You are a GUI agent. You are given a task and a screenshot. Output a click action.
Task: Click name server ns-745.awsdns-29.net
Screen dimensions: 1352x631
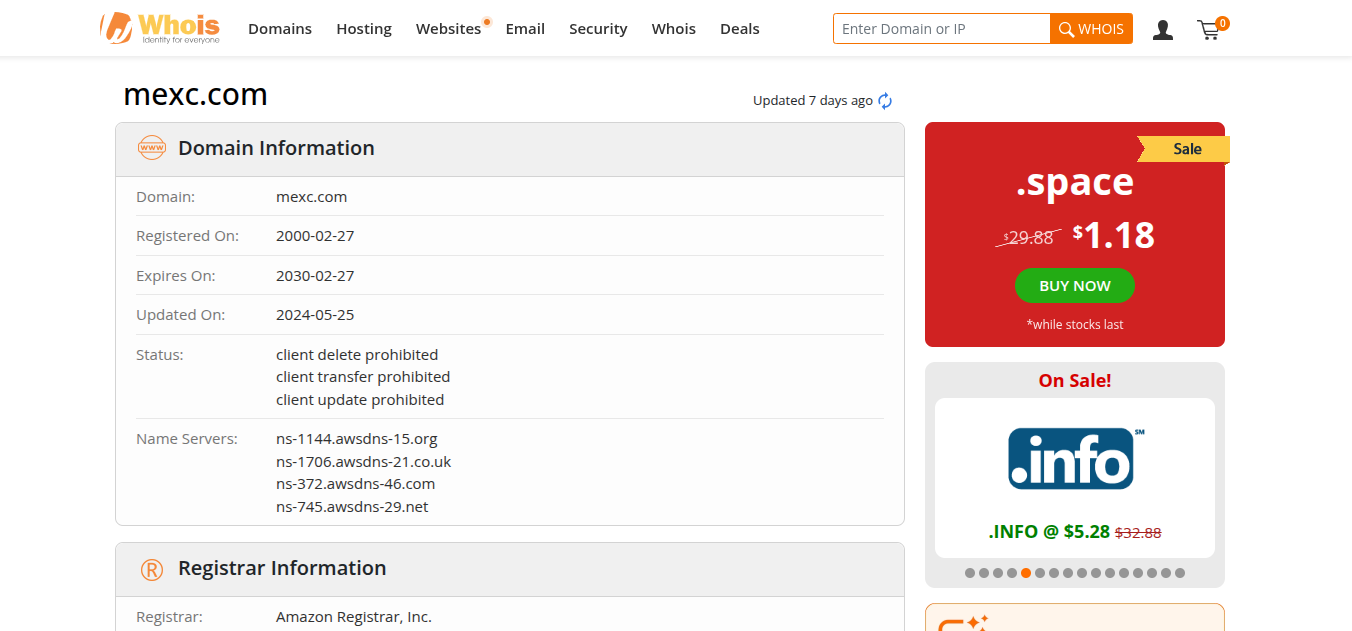point(352,507)
